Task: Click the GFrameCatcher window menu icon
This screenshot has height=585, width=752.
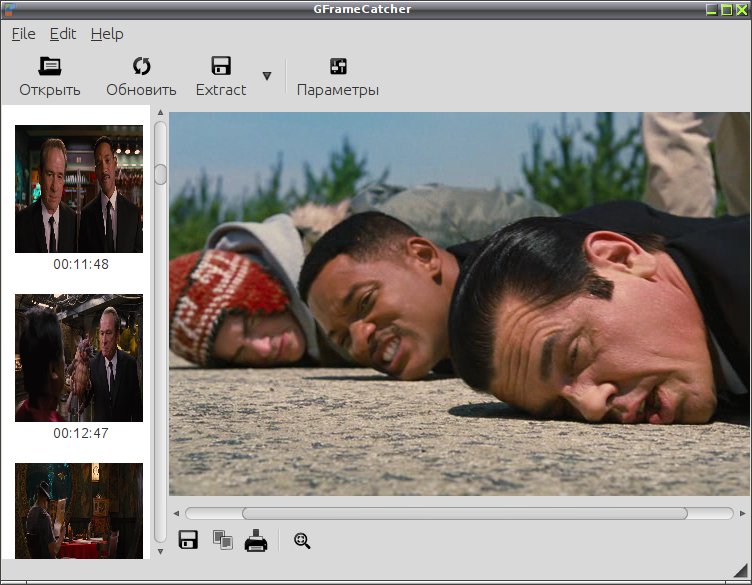Action: [x=9, y=9]
